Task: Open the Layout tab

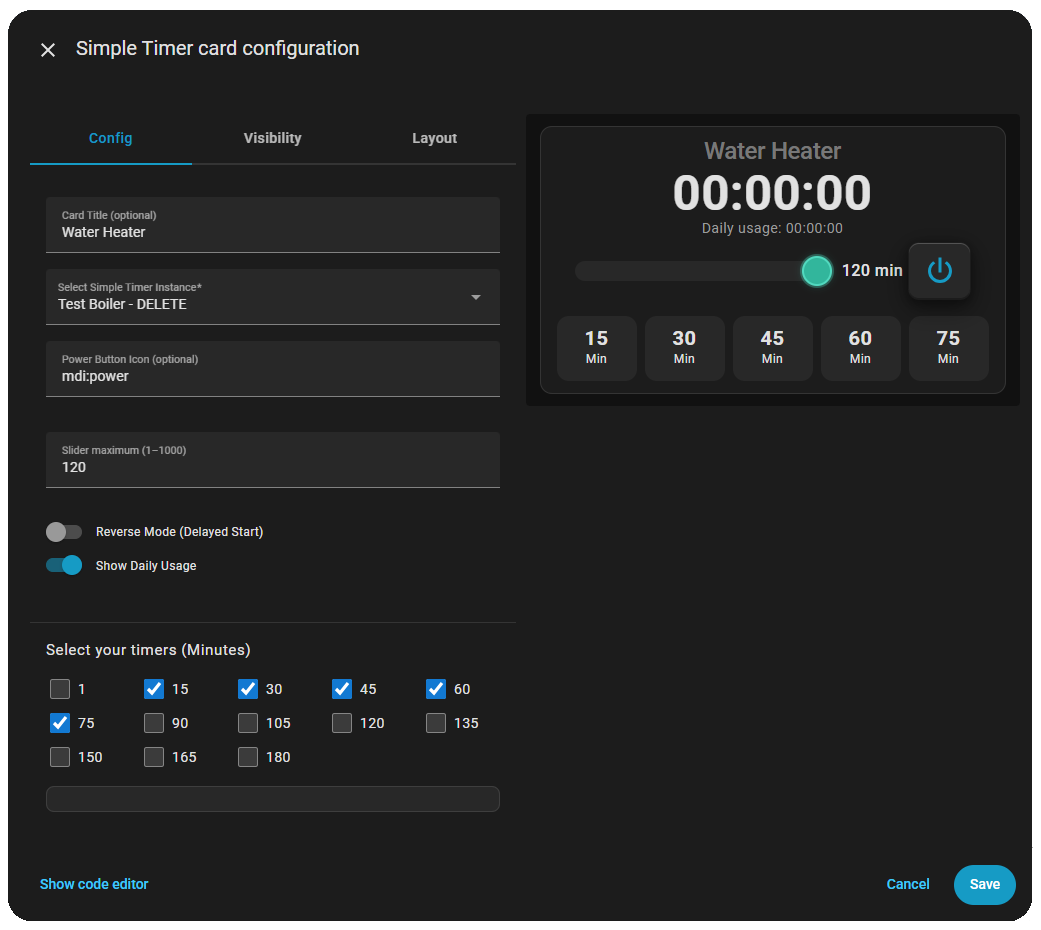Action: tap(434, 138)
